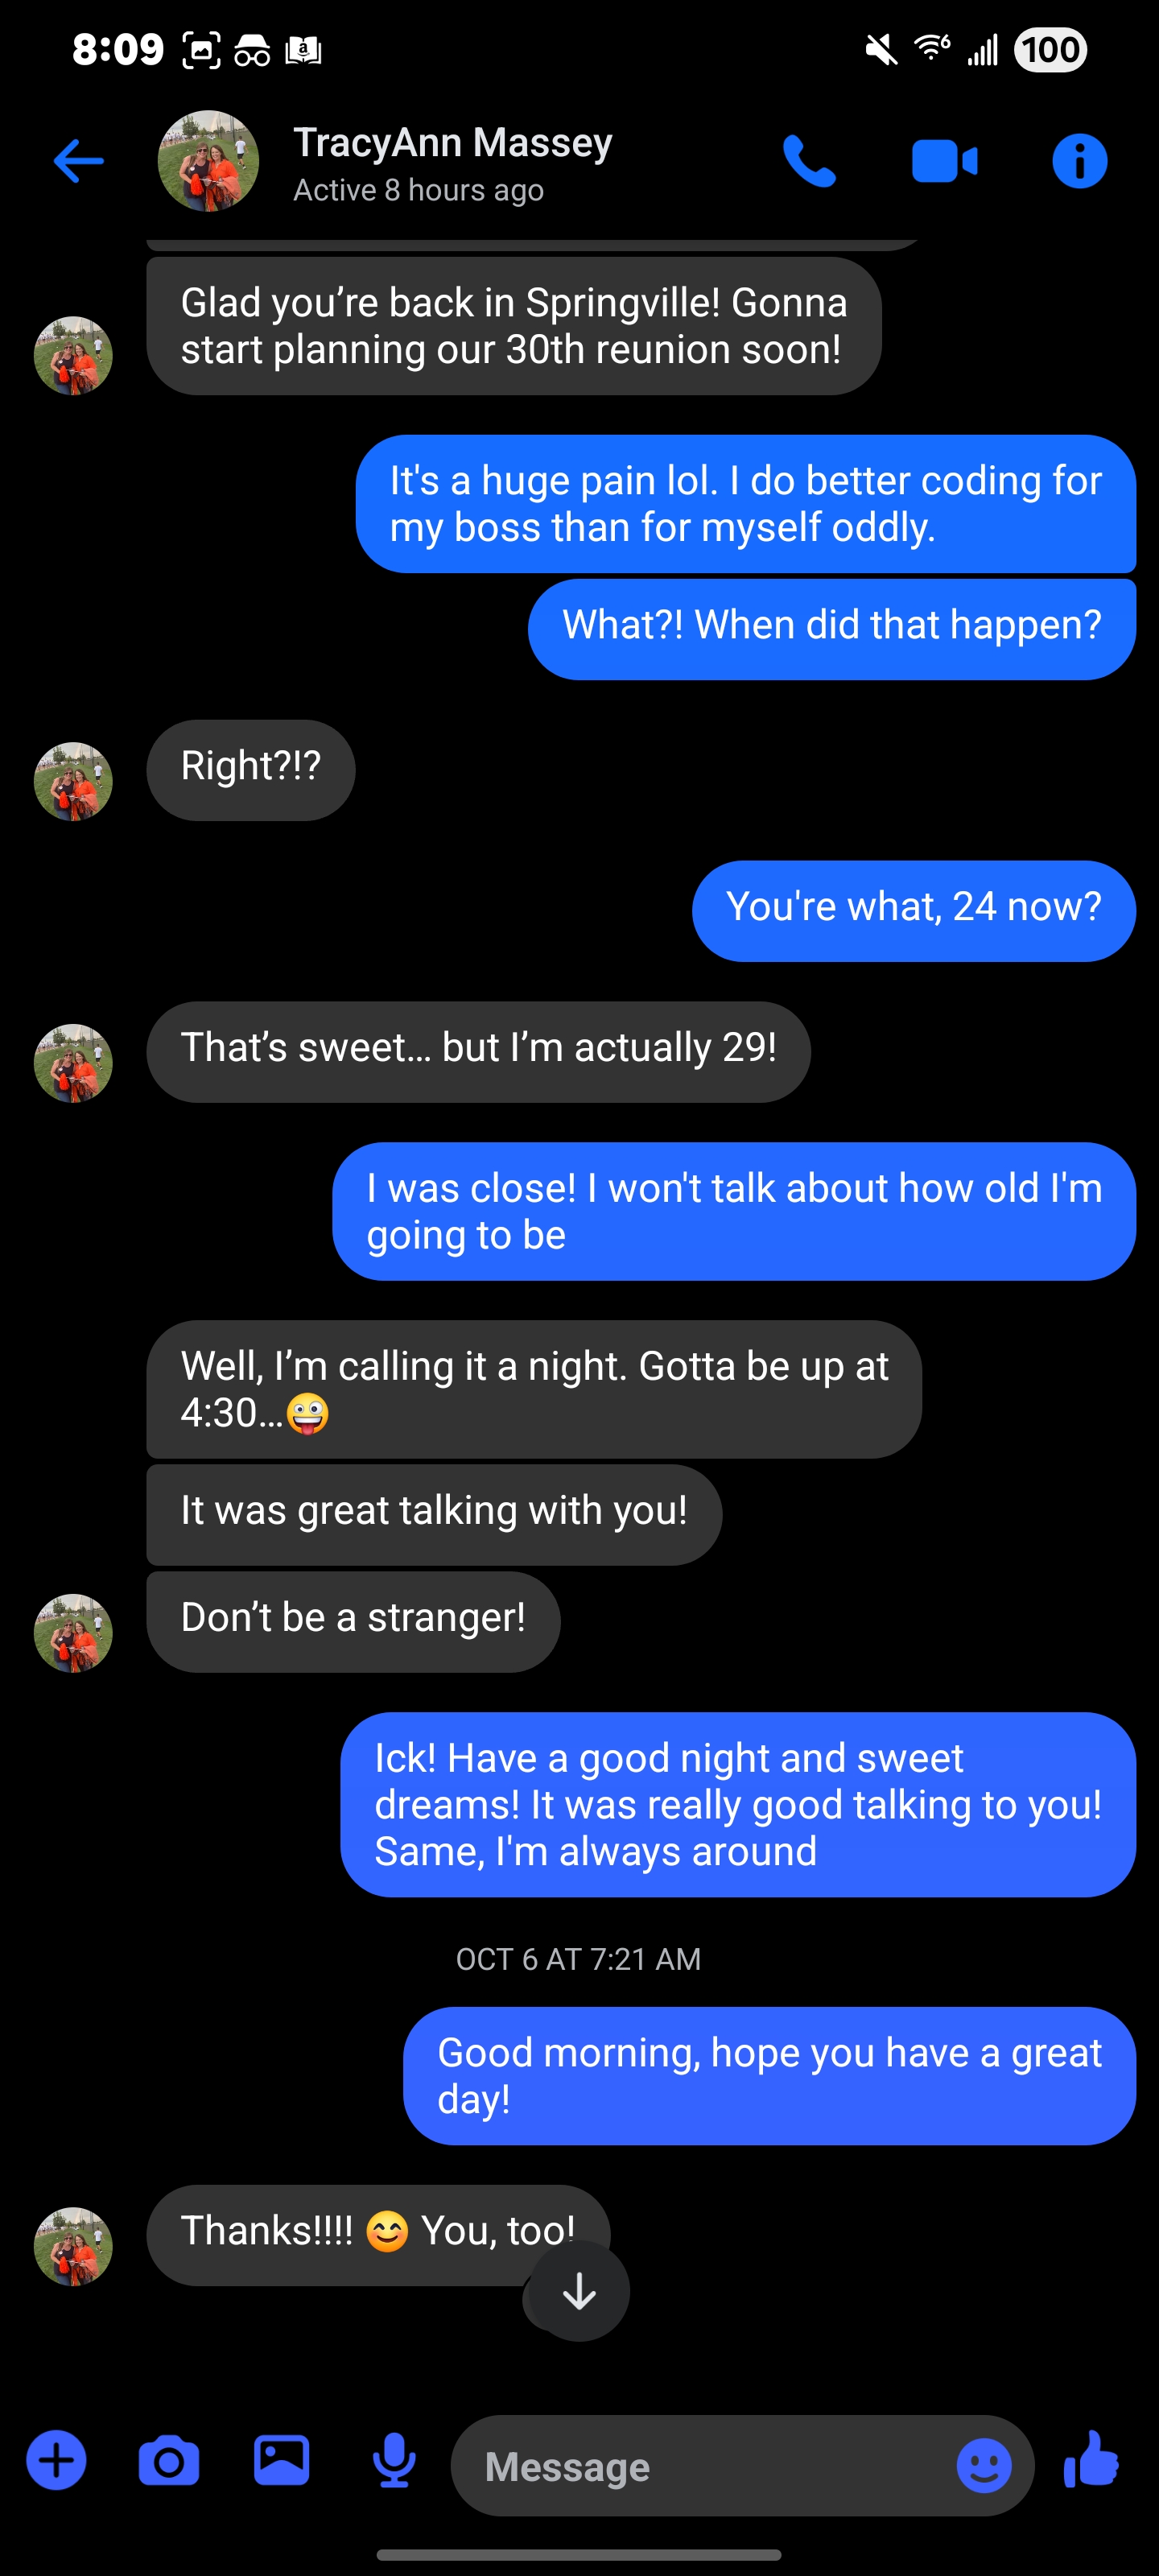Image resolution: width=1159 pixels, height=2576 pixels.
Task: Tap the "Good morning" sent message
Action: point(769,2075)
